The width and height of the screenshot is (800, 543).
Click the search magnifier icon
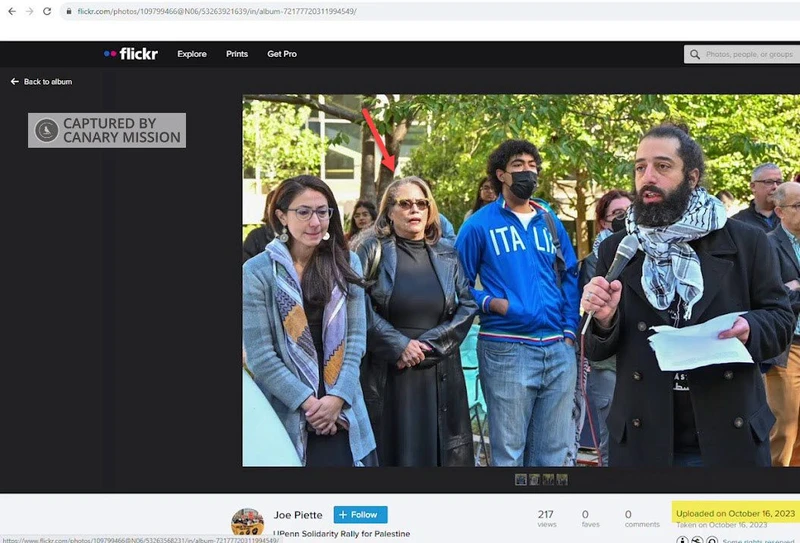(695, 54)
